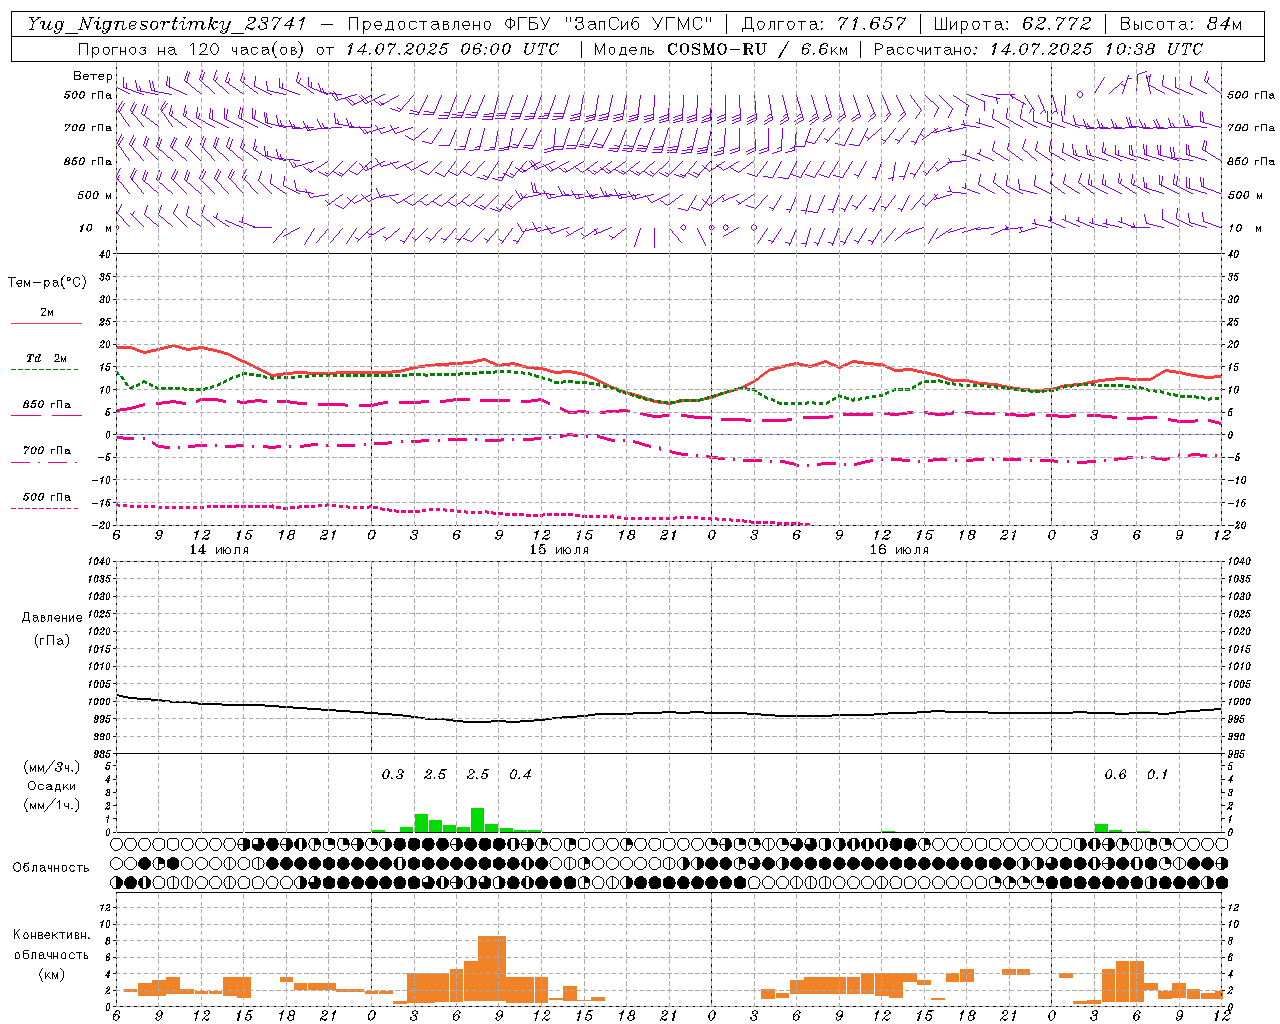
Task: Click the red 2м temperature legend line
Action: [46, 323]
